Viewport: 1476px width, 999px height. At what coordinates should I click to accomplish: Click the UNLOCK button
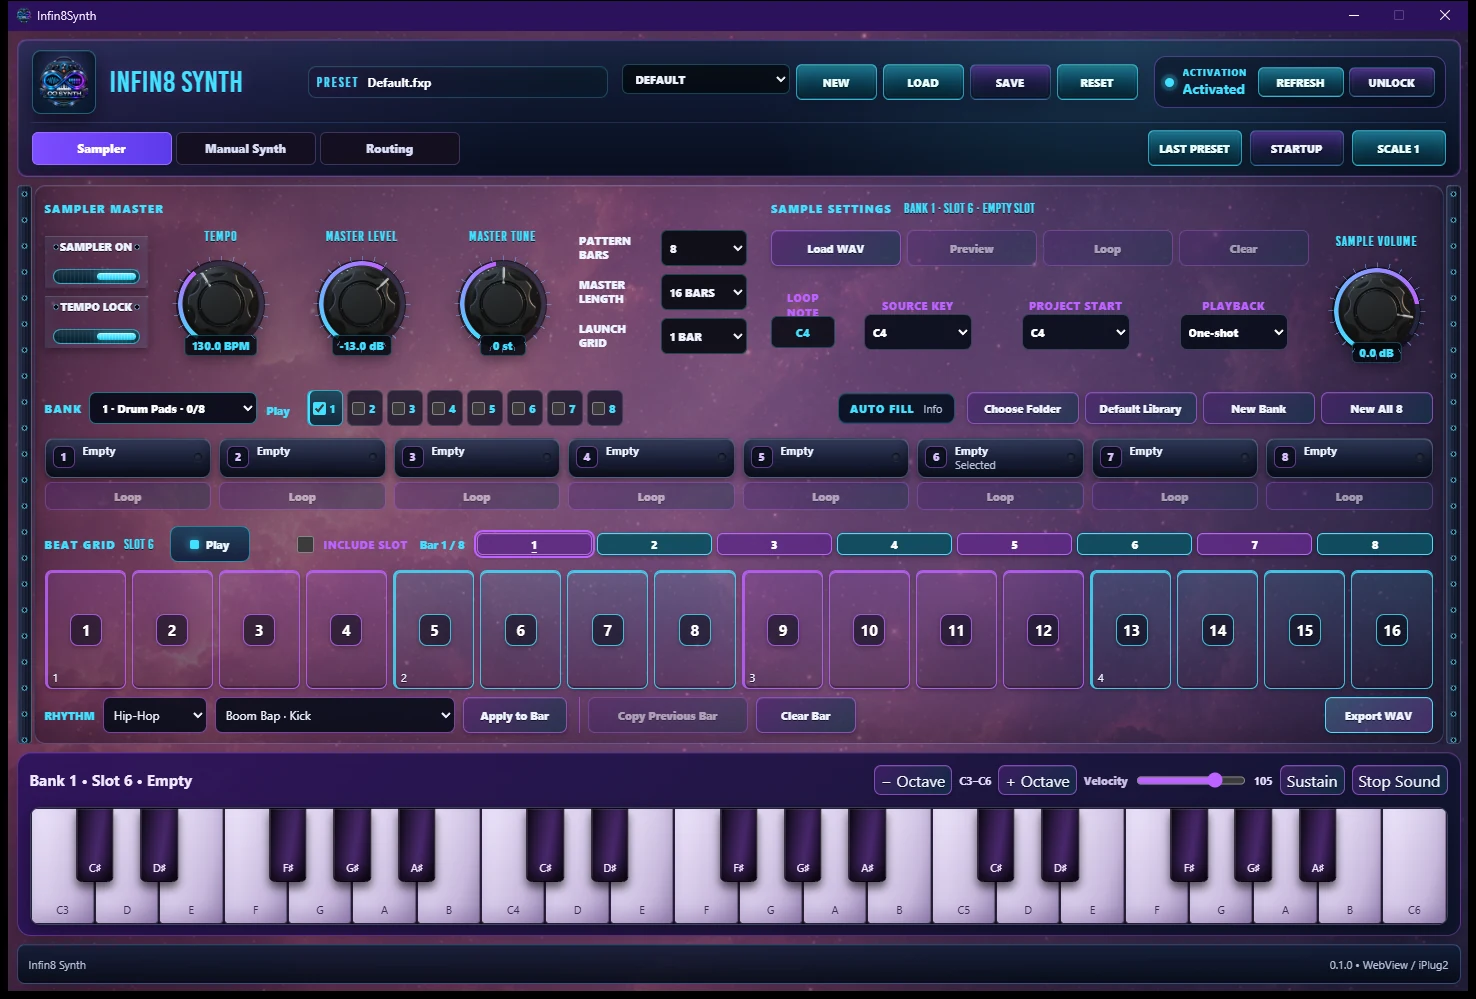[1391, 82]
